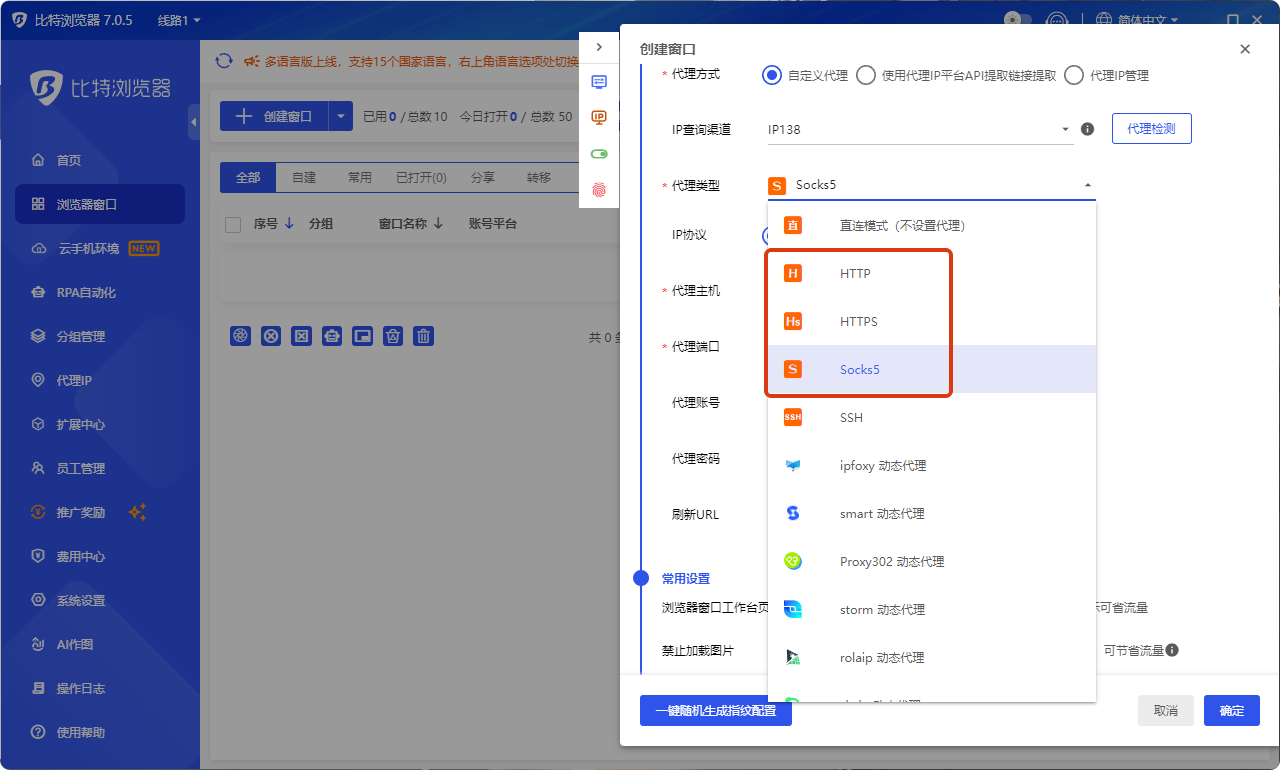Click the 比特浏览器 logo in the sidebar
This screenshot has height=770, width=1280.
(100, 87)
